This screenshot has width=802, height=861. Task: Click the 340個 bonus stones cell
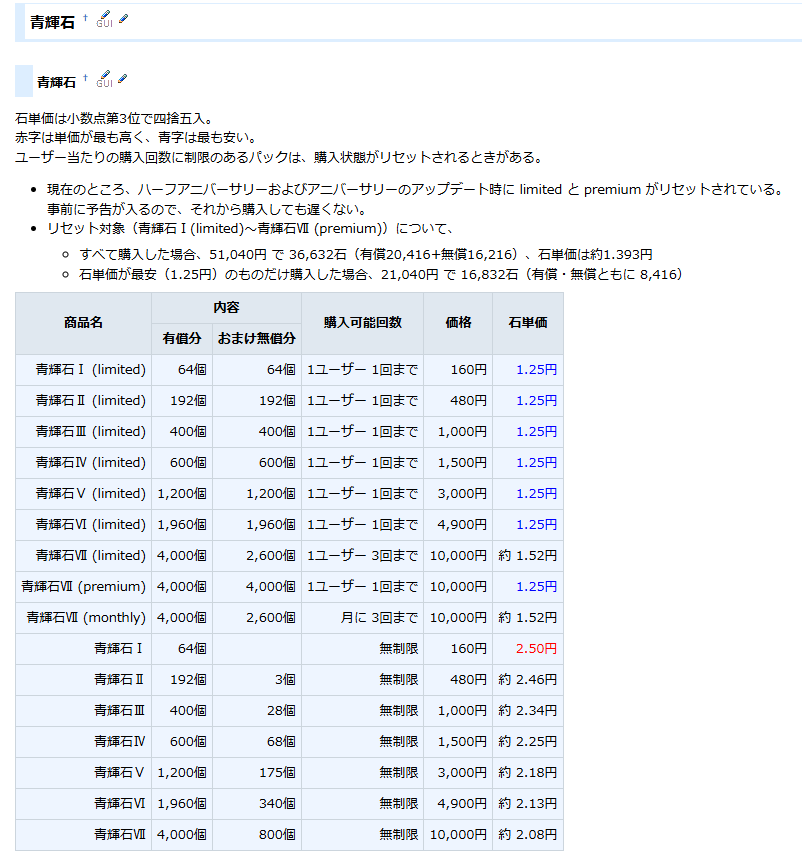coord(256,804)
